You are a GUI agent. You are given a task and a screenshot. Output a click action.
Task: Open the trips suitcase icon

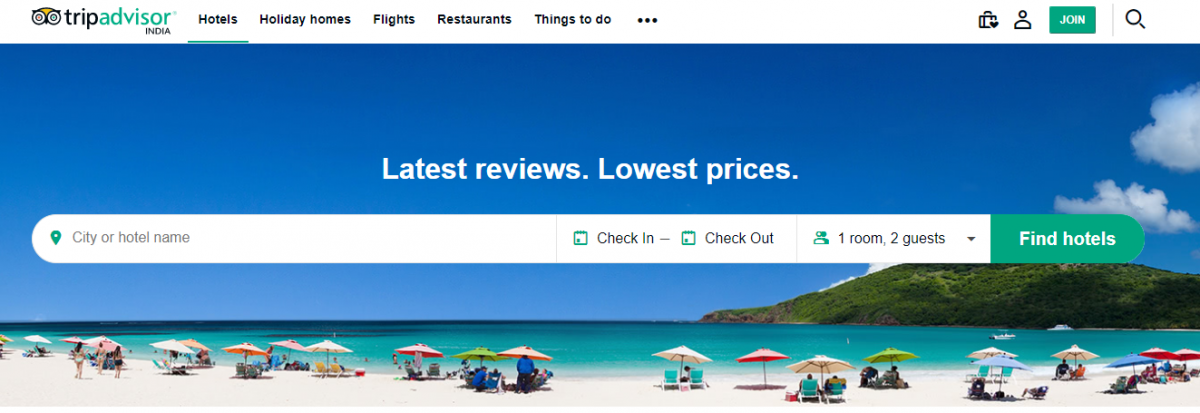988,20
